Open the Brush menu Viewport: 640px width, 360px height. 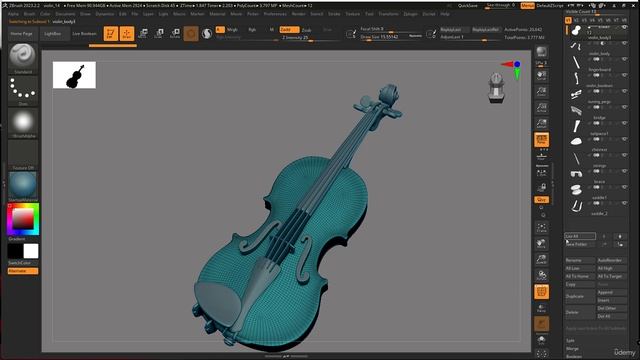pyautogui.click(x=29, y=14)
